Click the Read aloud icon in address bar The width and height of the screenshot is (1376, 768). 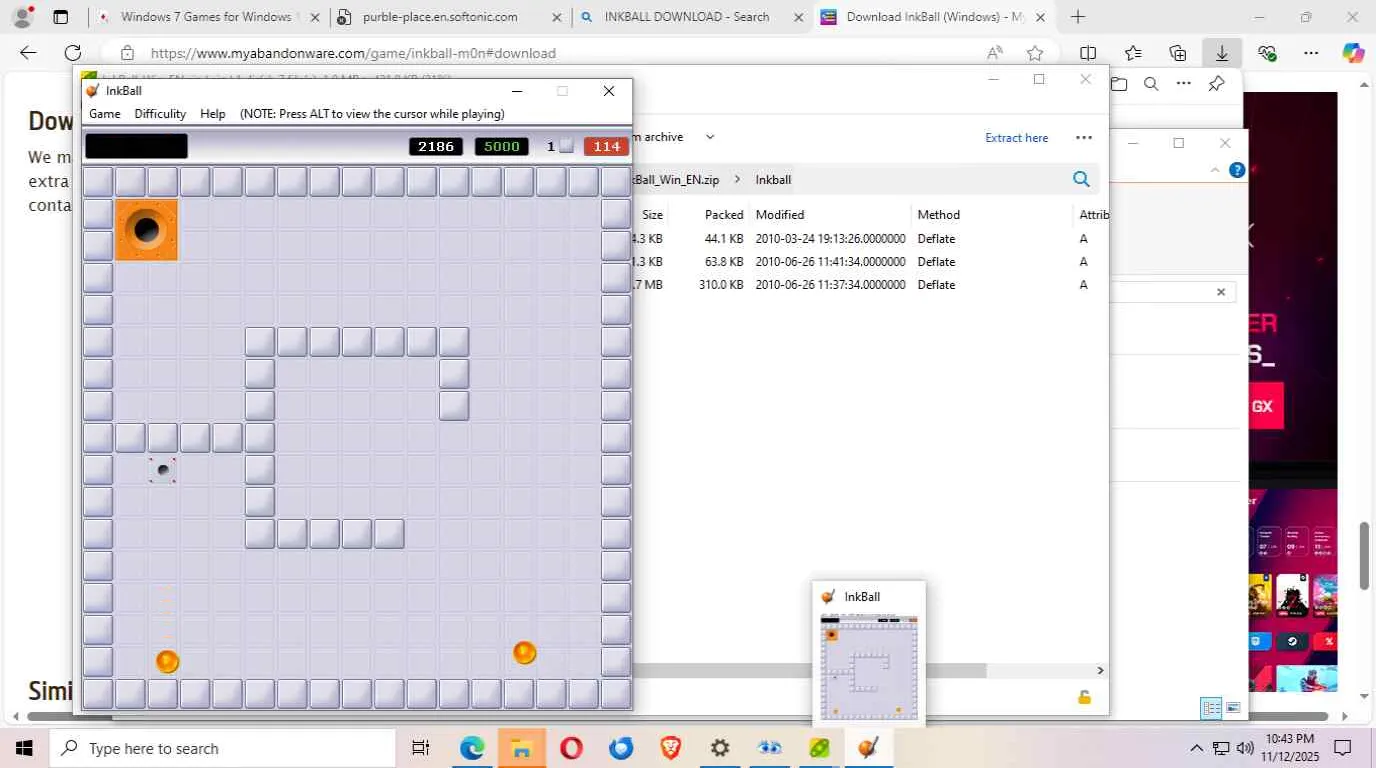(x=995, y=53)
